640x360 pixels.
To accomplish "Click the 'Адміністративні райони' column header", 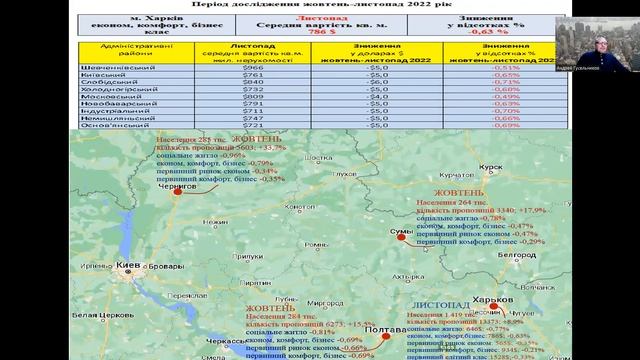I will tap(136, 53).
